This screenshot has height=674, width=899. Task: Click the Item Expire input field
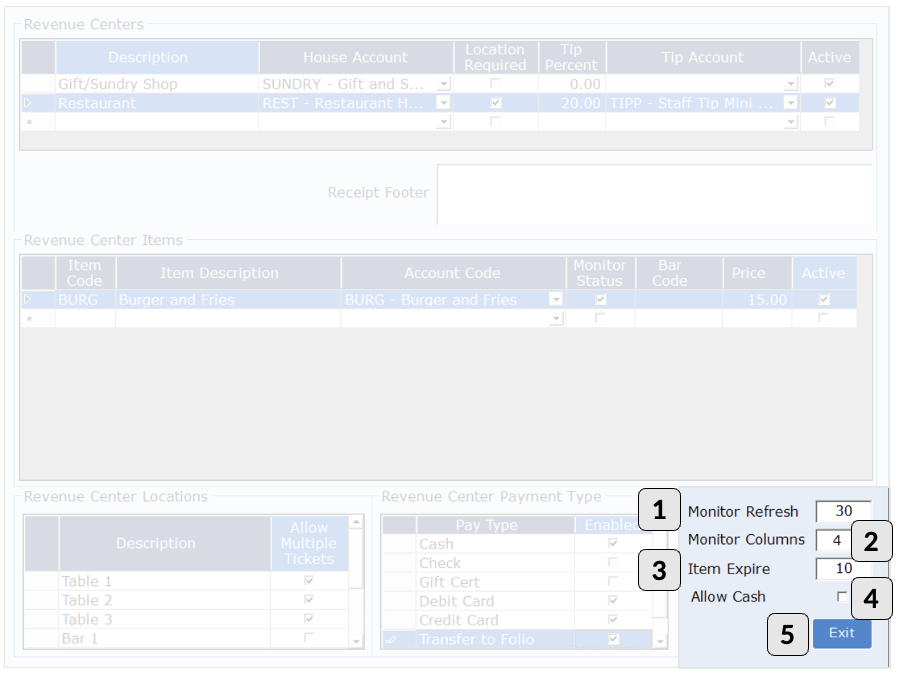point(842,569)
